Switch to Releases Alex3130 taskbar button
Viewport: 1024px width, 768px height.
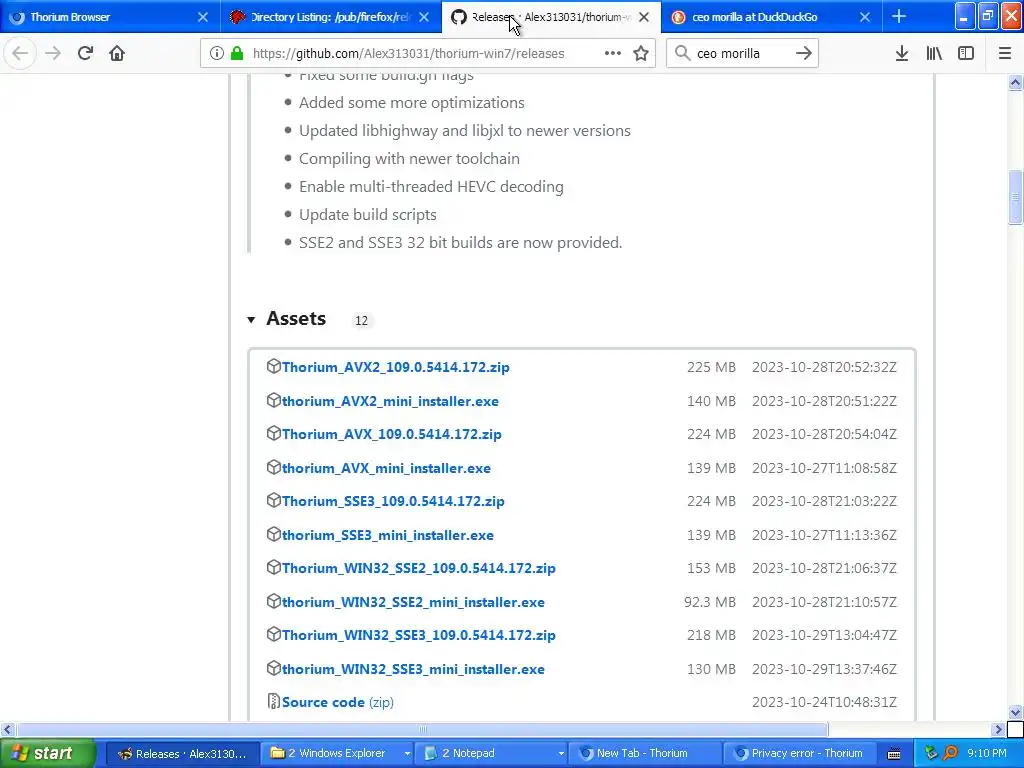tap(182, 754)
